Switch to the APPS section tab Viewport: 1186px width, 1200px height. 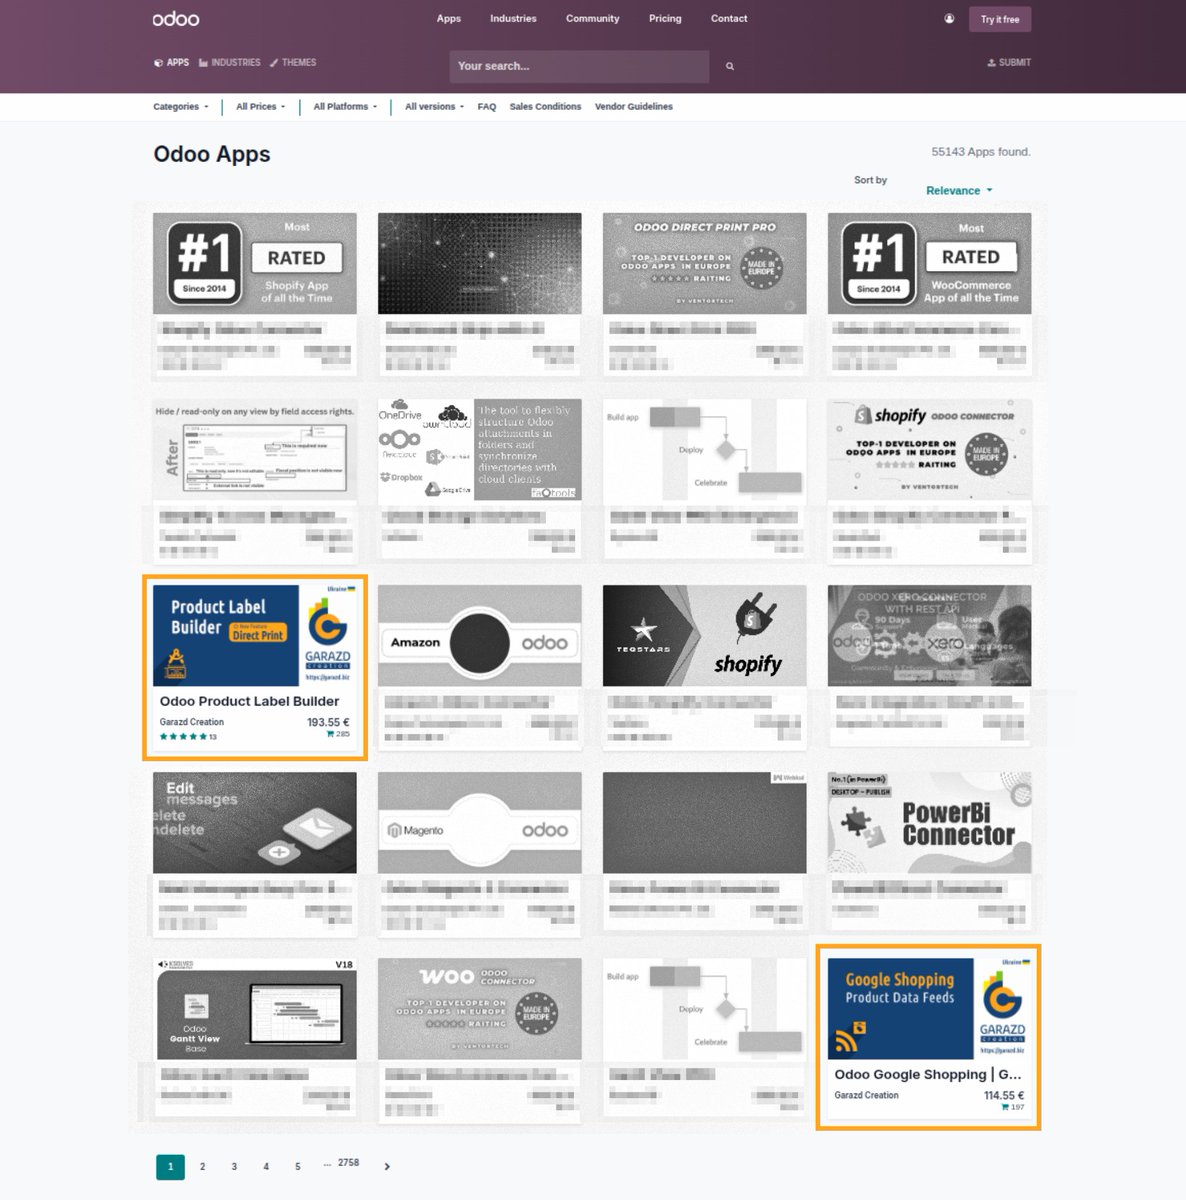pos(171,62)
